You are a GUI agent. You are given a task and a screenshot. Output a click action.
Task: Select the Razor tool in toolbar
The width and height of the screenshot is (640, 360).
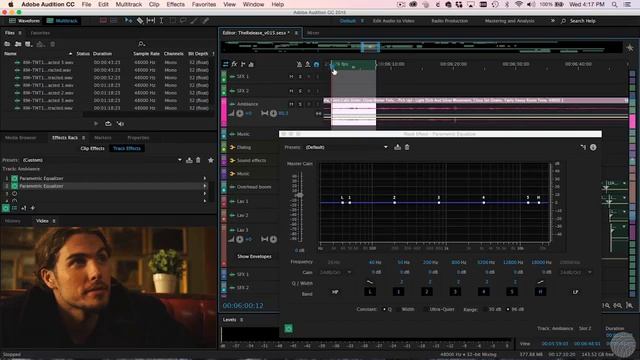pyautogui.click(x=140, y=20)
